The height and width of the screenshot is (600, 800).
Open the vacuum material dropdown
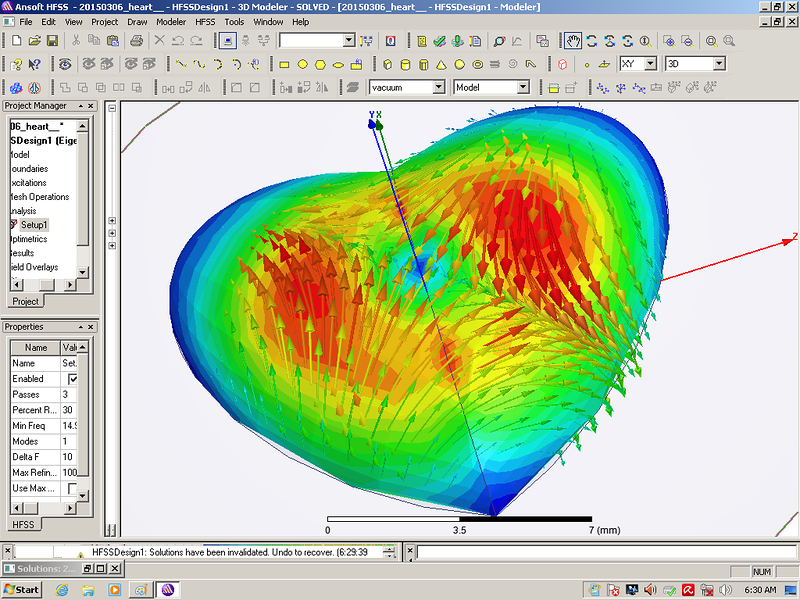[438, 88]
